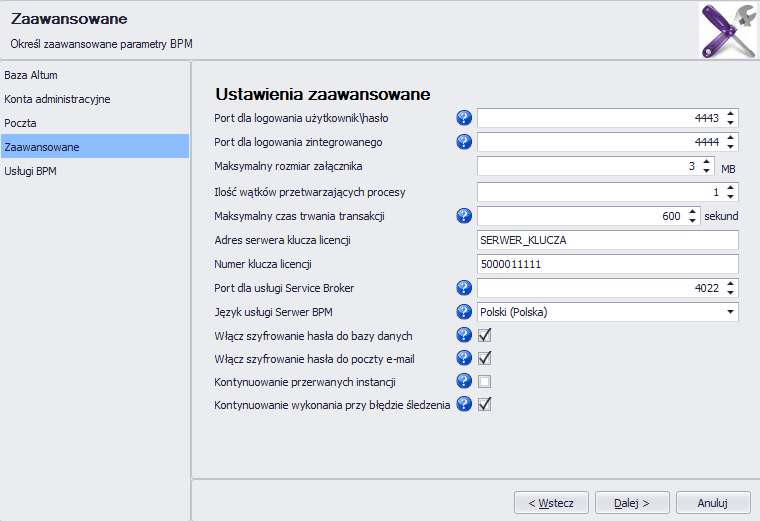Increase the maksymalny rozmiar załącznika value
The height and width of the screenshot is (521, 760).
pos(707,162)
